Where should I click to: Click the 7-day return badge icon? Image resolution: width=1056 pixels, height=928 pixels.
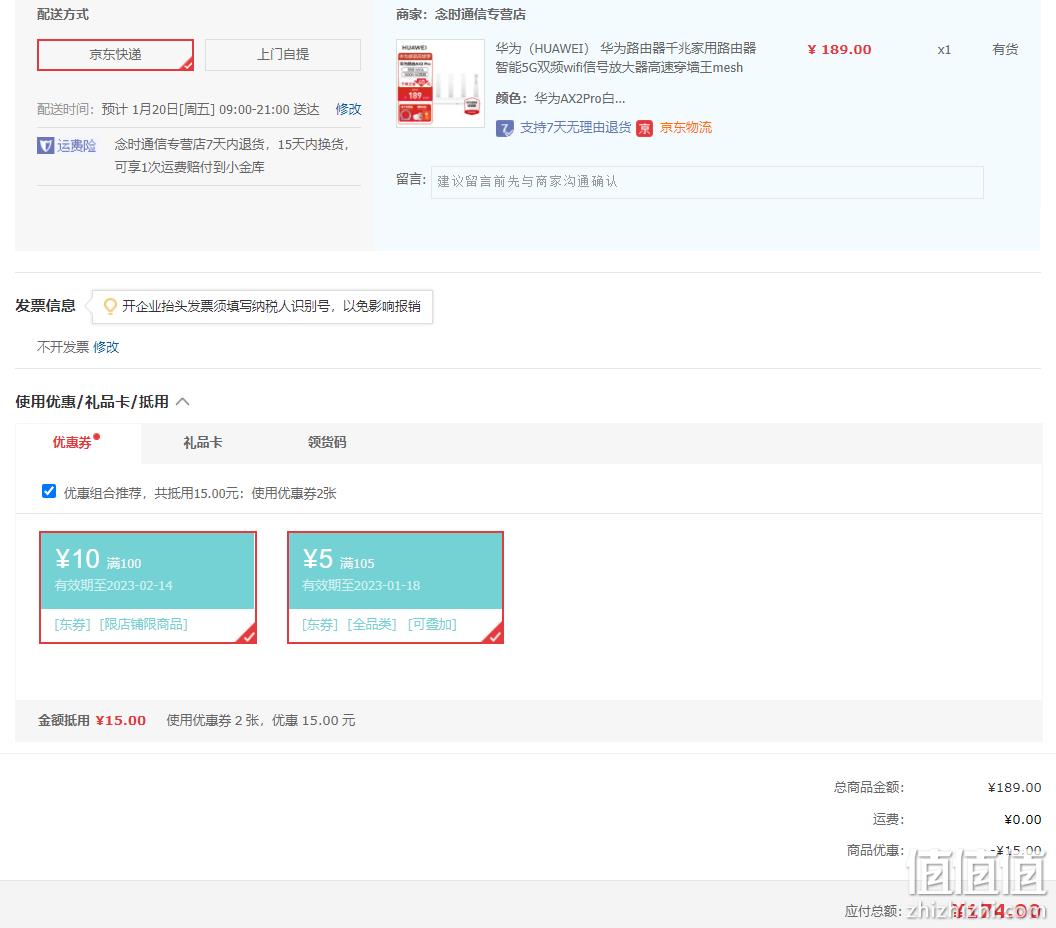point(504,128)
